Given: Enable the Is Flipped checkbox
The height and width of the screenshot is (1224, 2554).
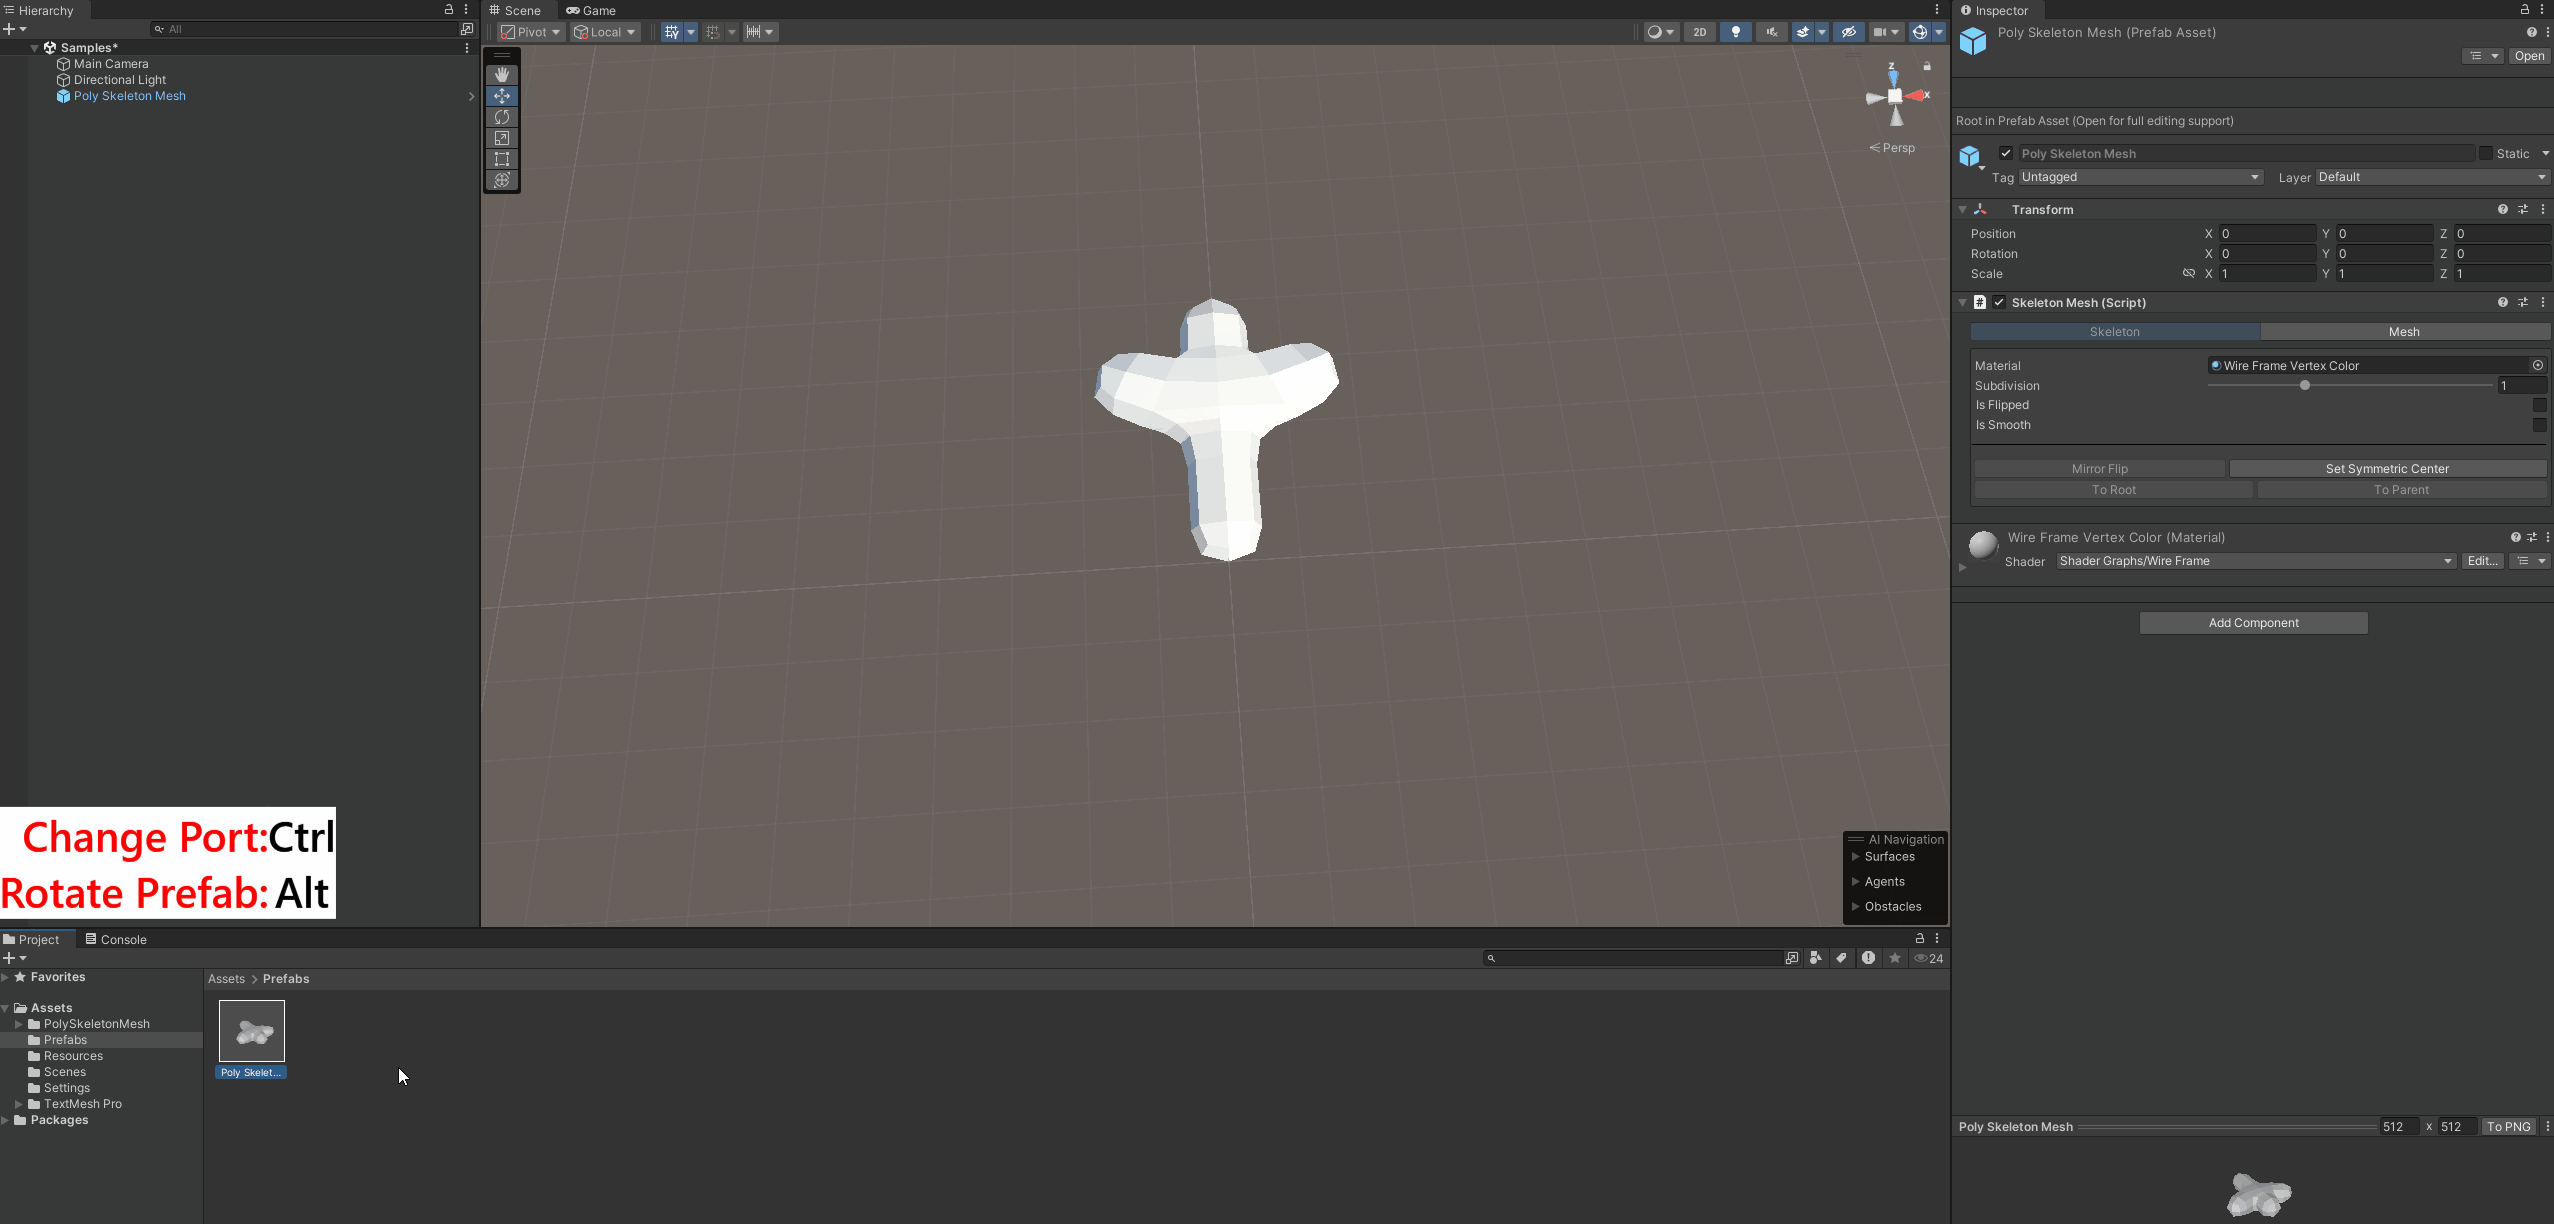Looking at the screenshot, I should (x=2538, y=405).
